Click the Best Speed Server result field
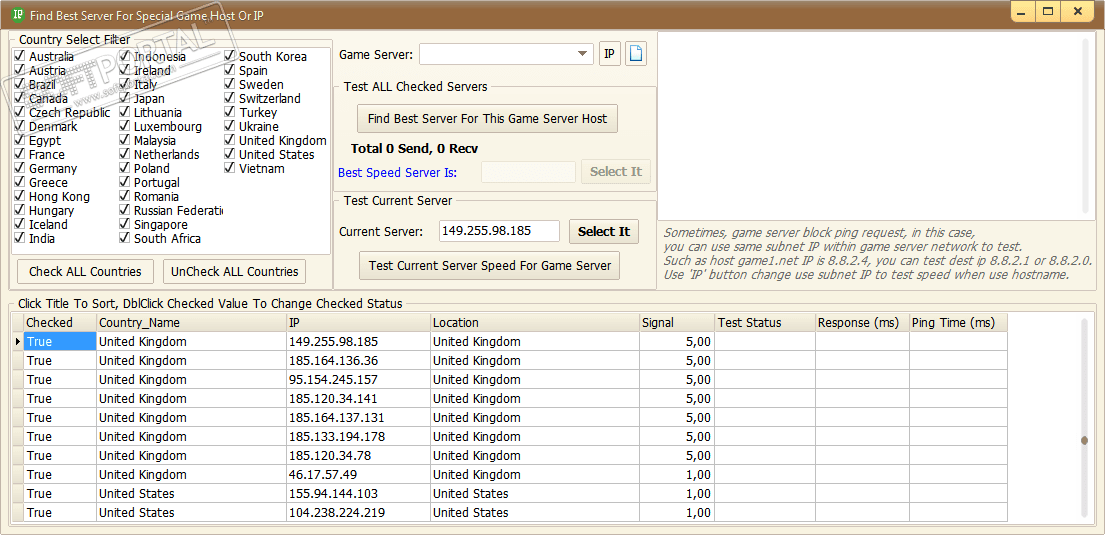 coord(529,172)
